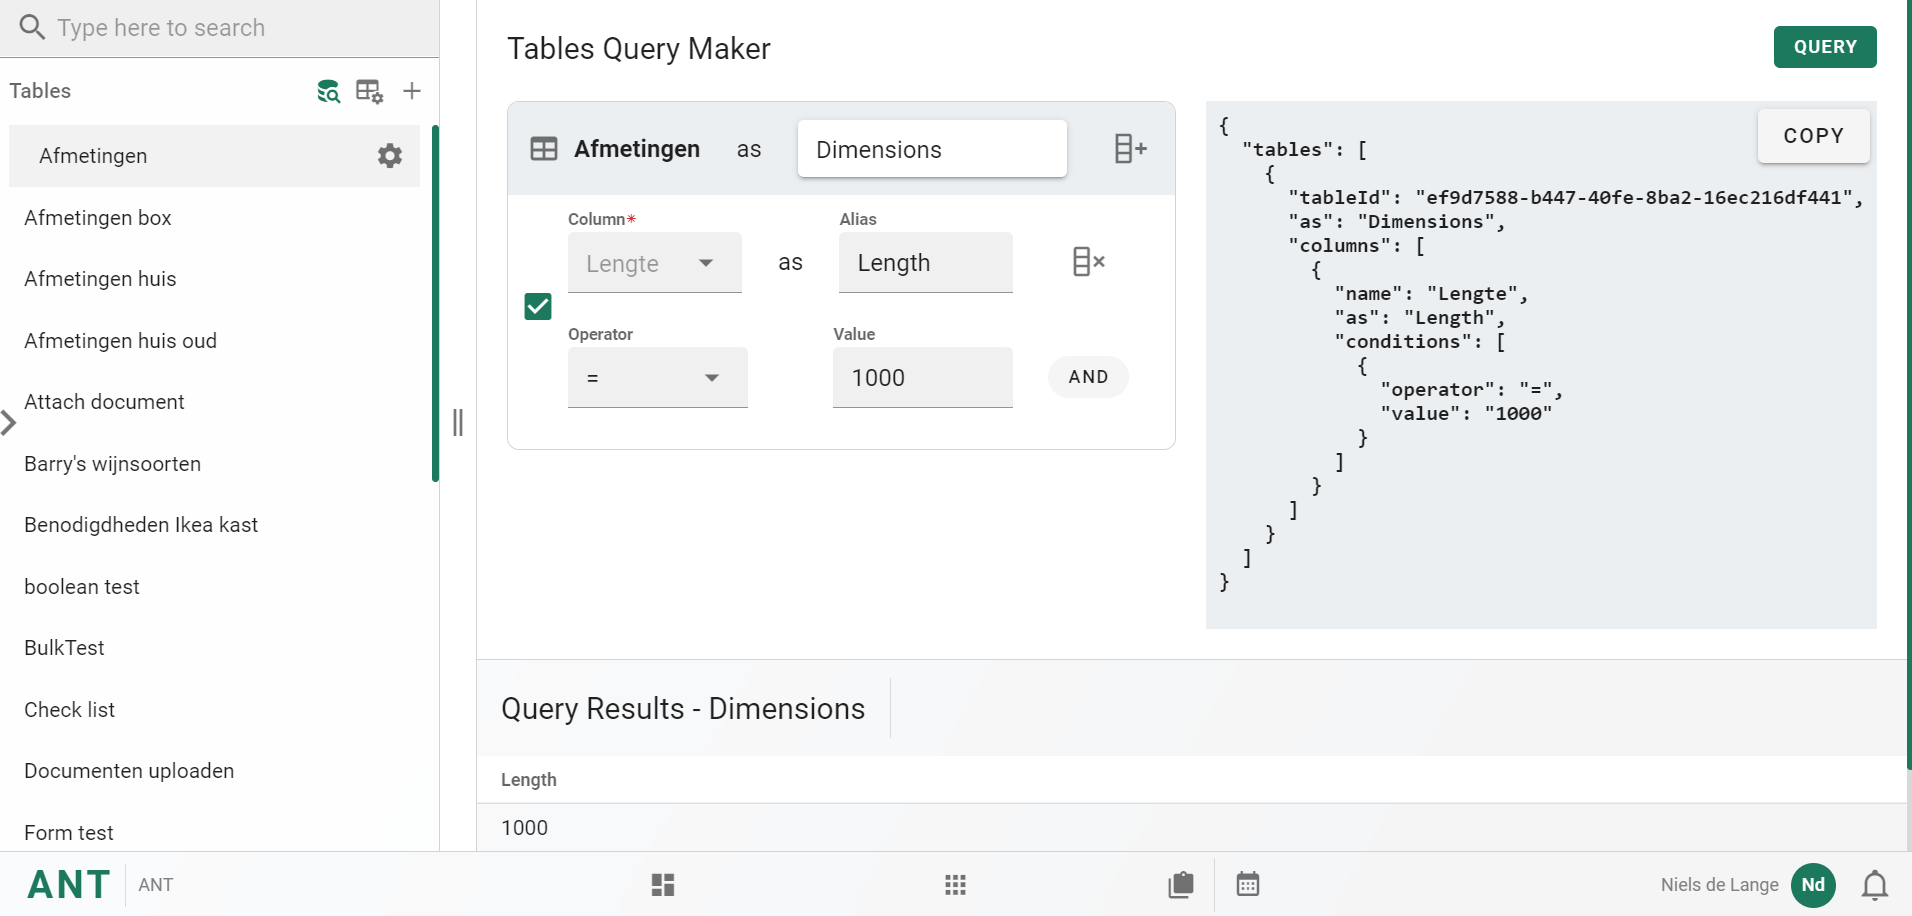Open the apps grid icon
The width and height of the screenshot is (1912, 916).
pyautogui.click(x=955, y=885)
